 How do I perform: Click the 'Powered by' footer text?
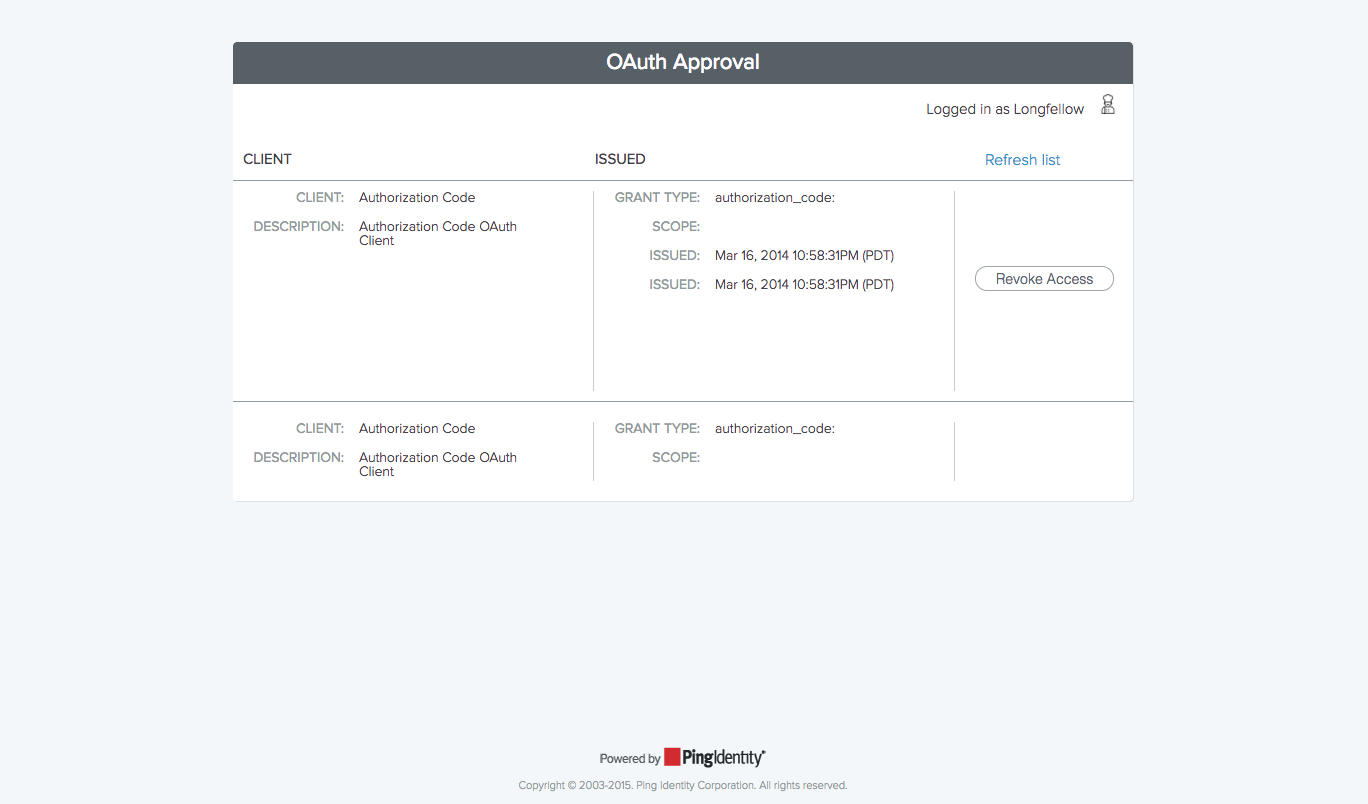[x=630, y=759]
